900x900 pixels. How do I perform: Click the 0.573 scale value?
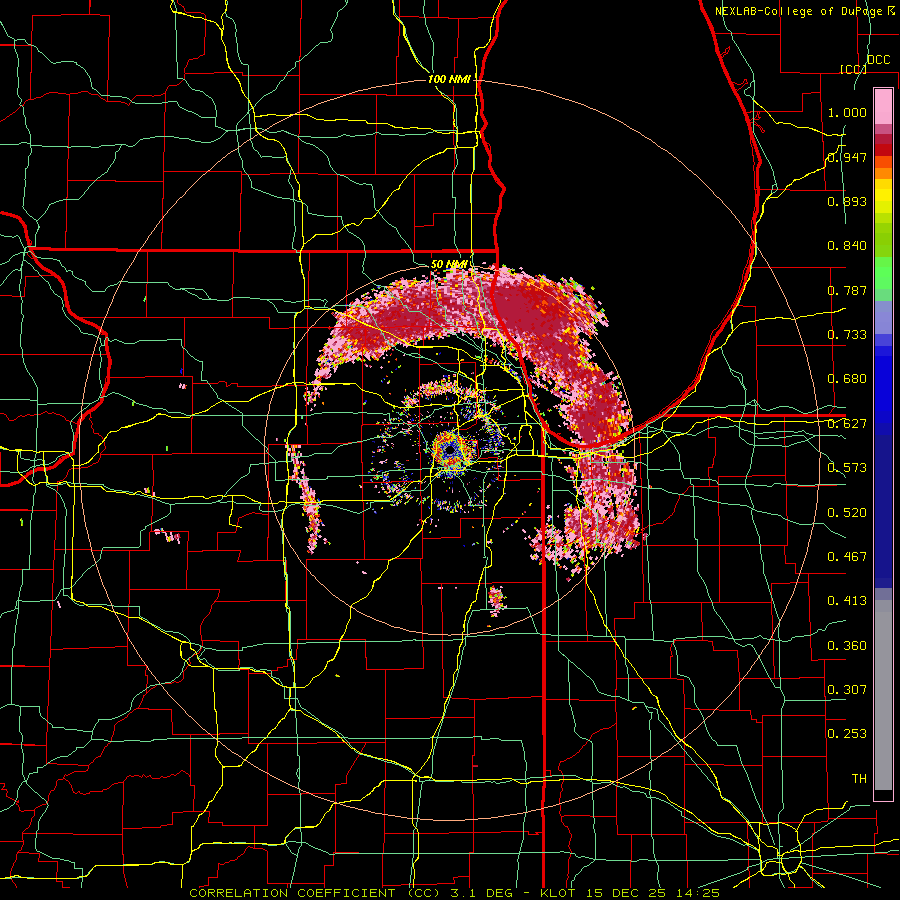(847, 468)
